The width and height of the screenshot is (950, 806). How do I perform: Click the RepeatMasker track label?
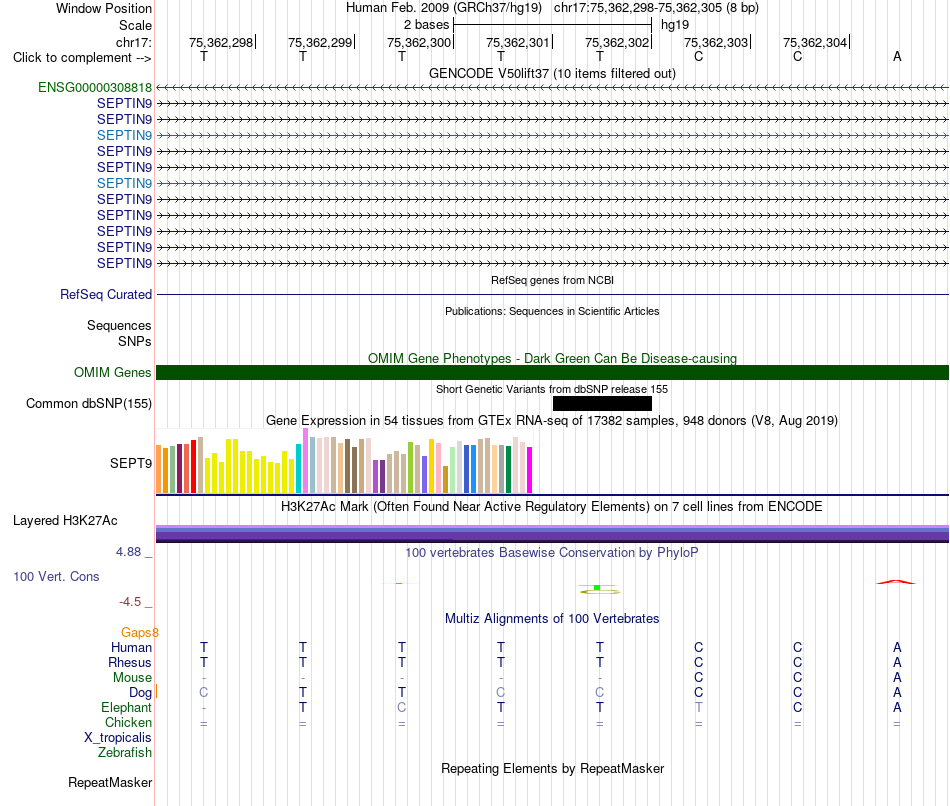coord(110,783)
